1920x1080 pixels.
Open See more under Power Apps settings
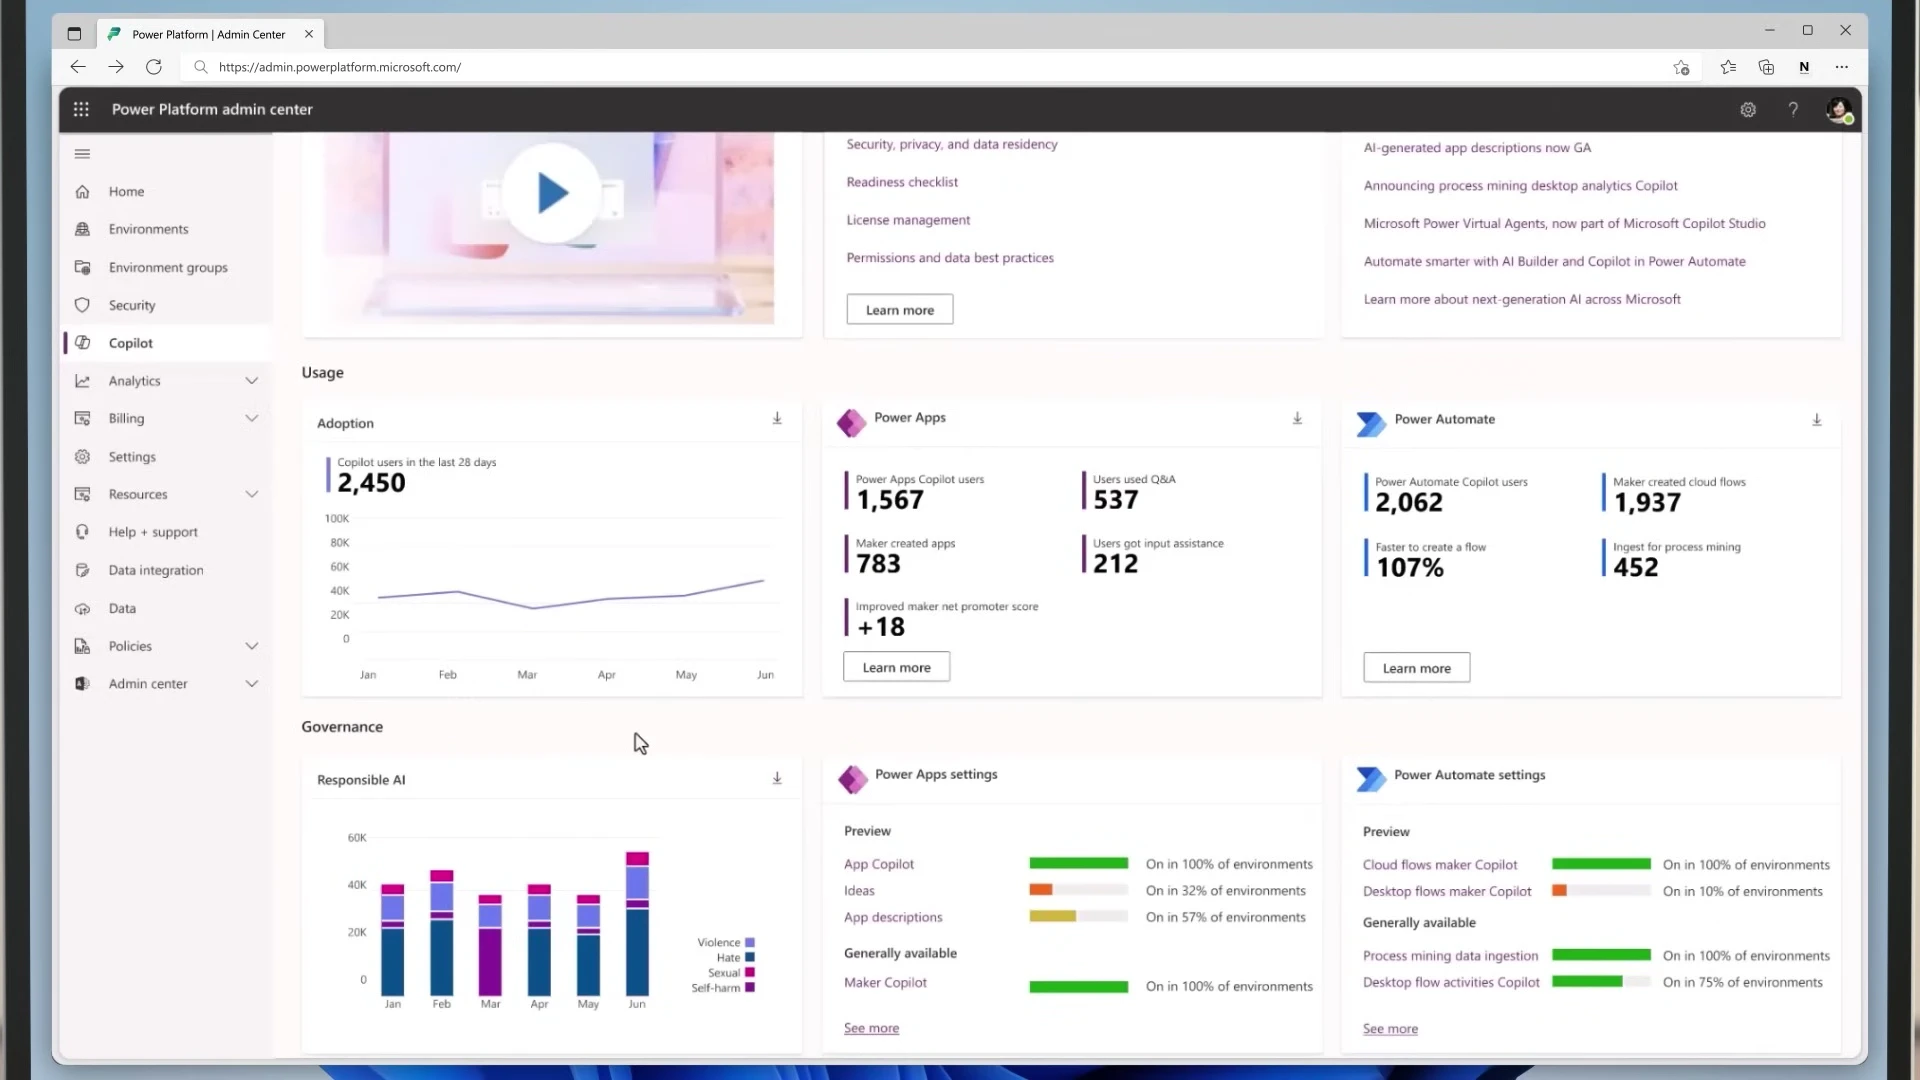pos(871,1028)
